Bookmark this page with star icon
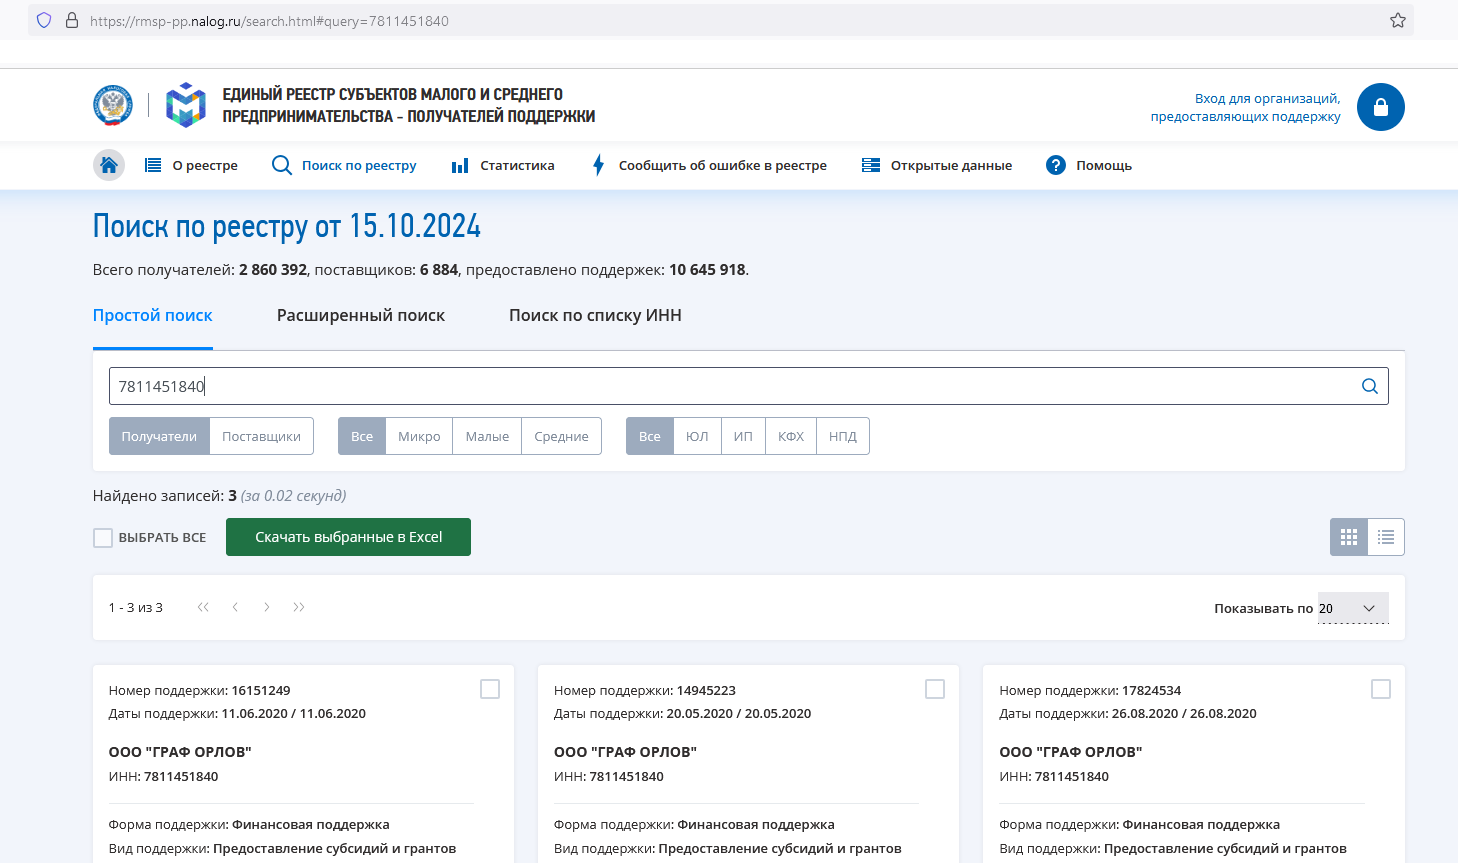Screen dimensions: 1458x864 pos(1398,20)
